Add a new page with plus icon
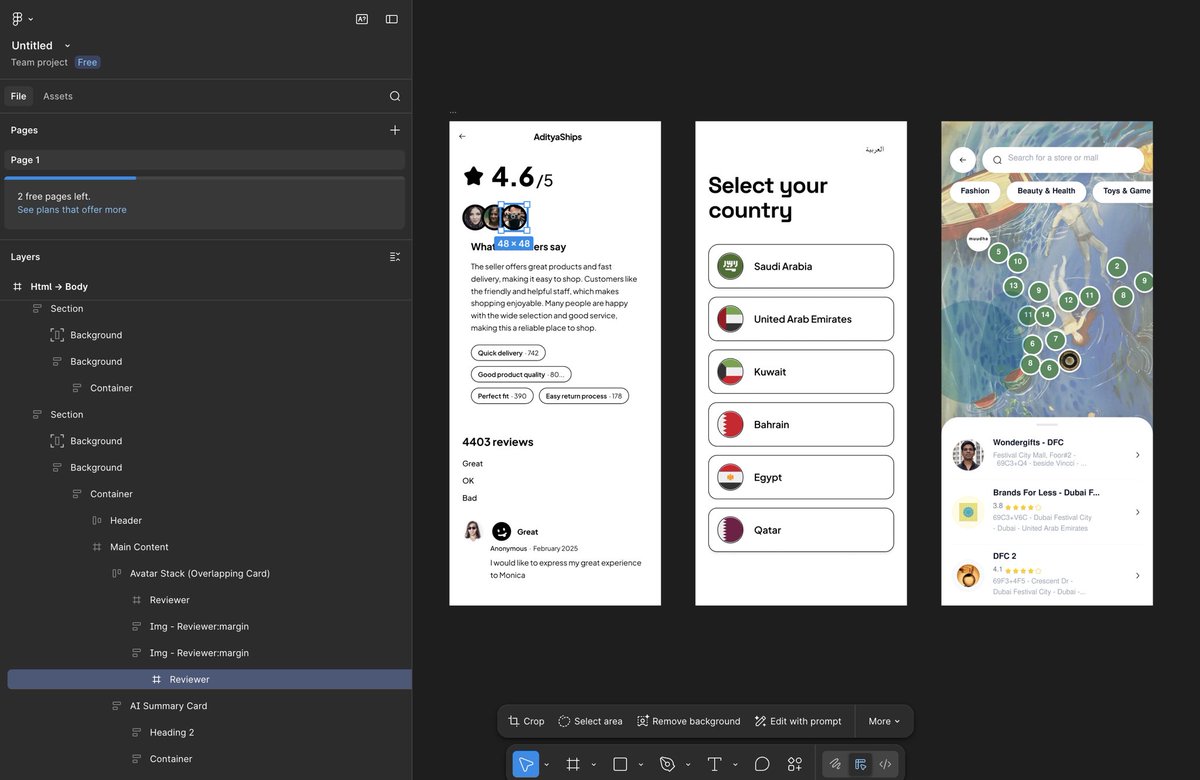Image resolution: width=1200 pixels, height=780 pixels. point(395,130)
